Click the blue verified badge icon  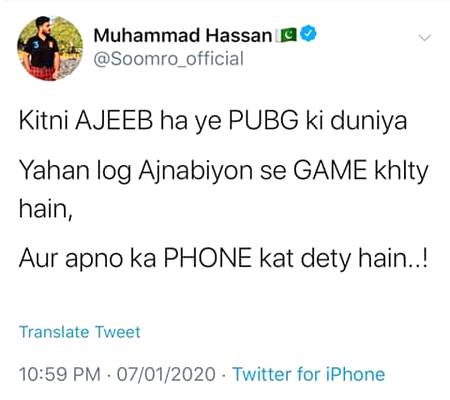coord(308,34)
